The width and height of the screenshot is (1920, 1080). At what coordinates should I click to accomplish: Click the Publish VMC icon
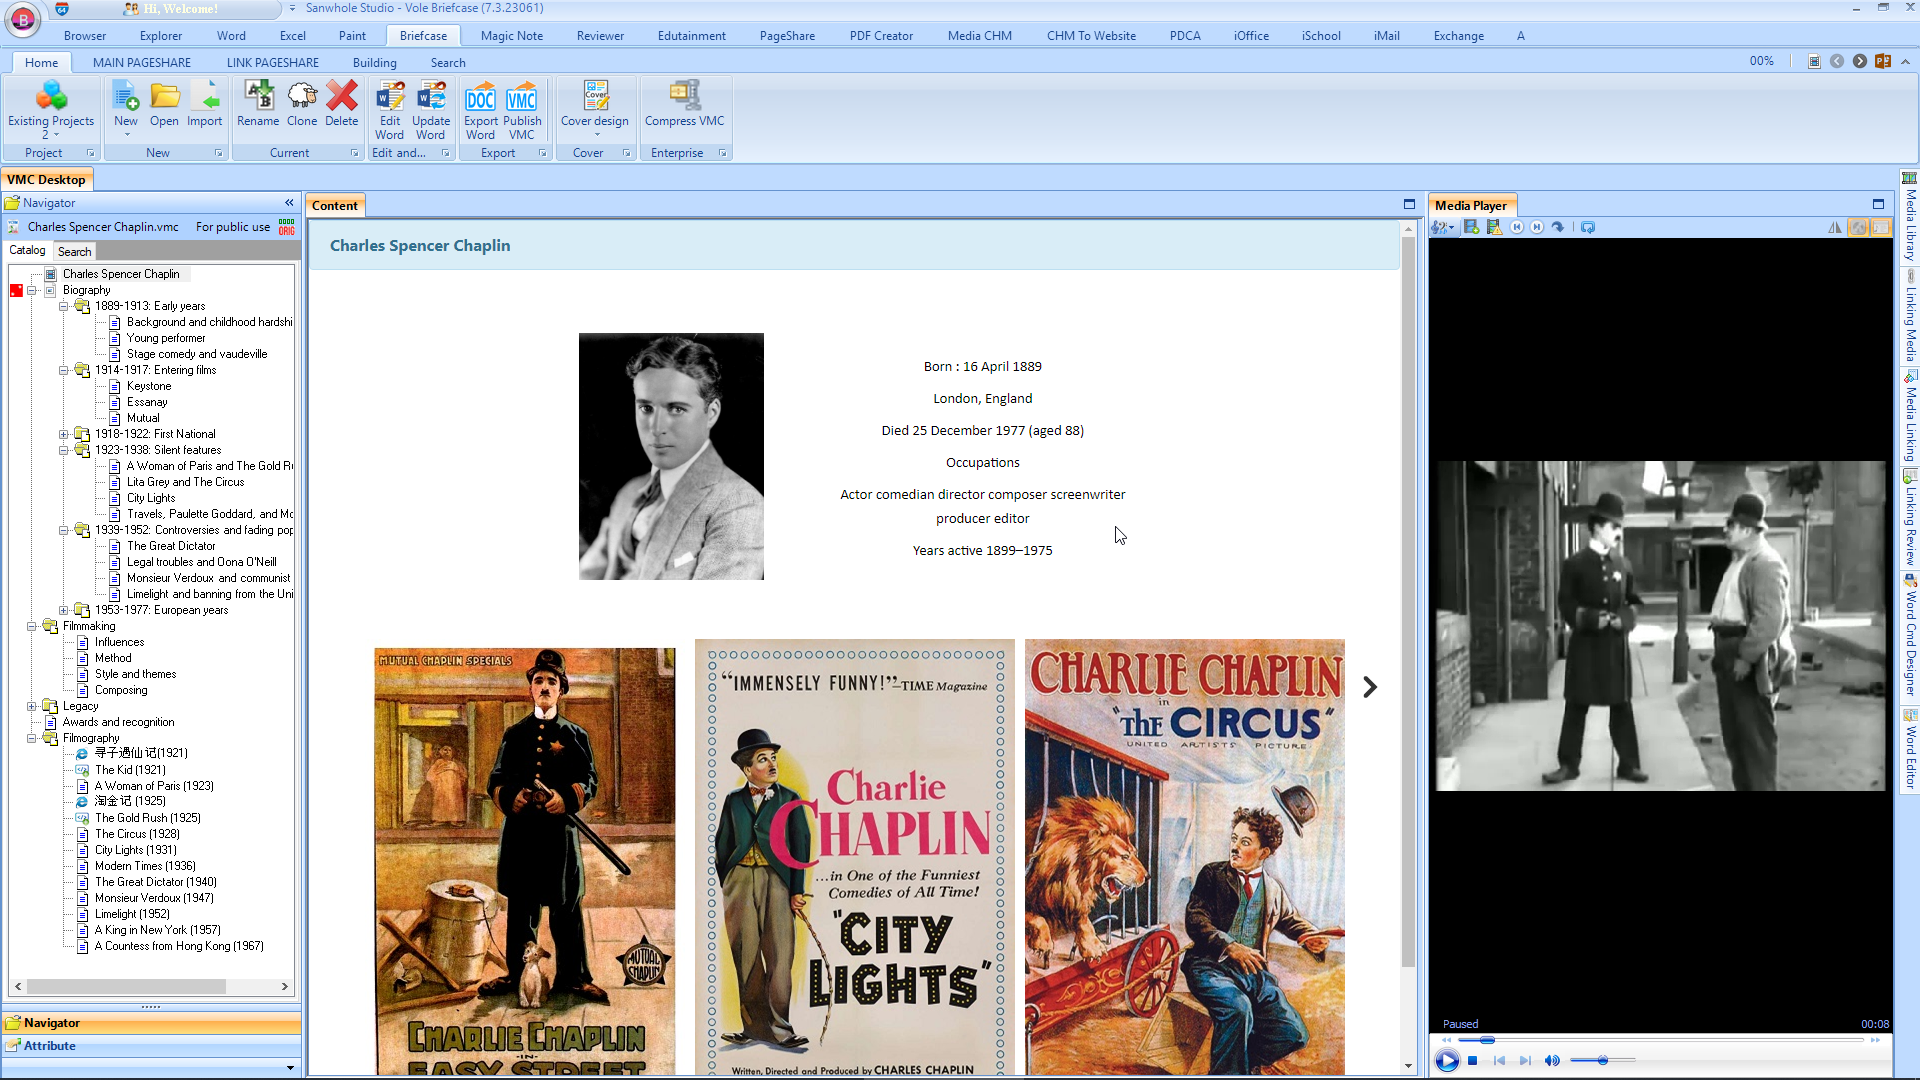click(x=522, y=97)
